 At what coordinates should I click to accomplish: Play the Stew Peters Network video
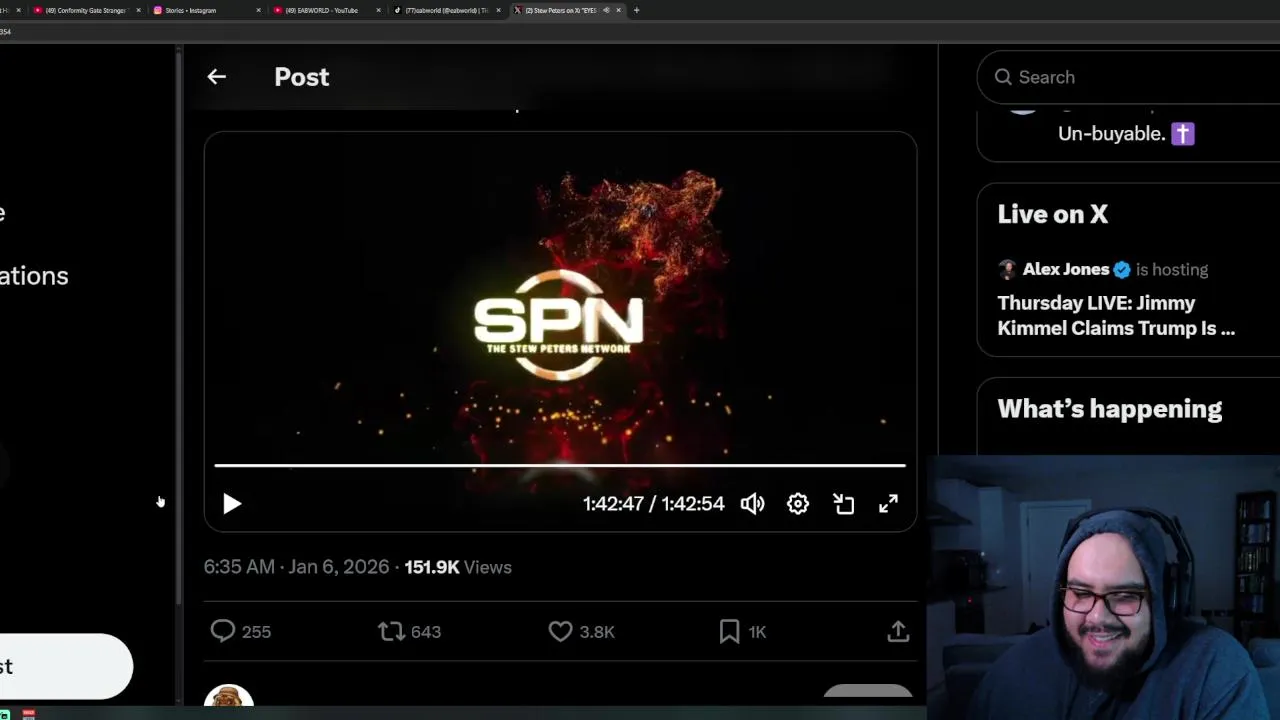[232, 504]
